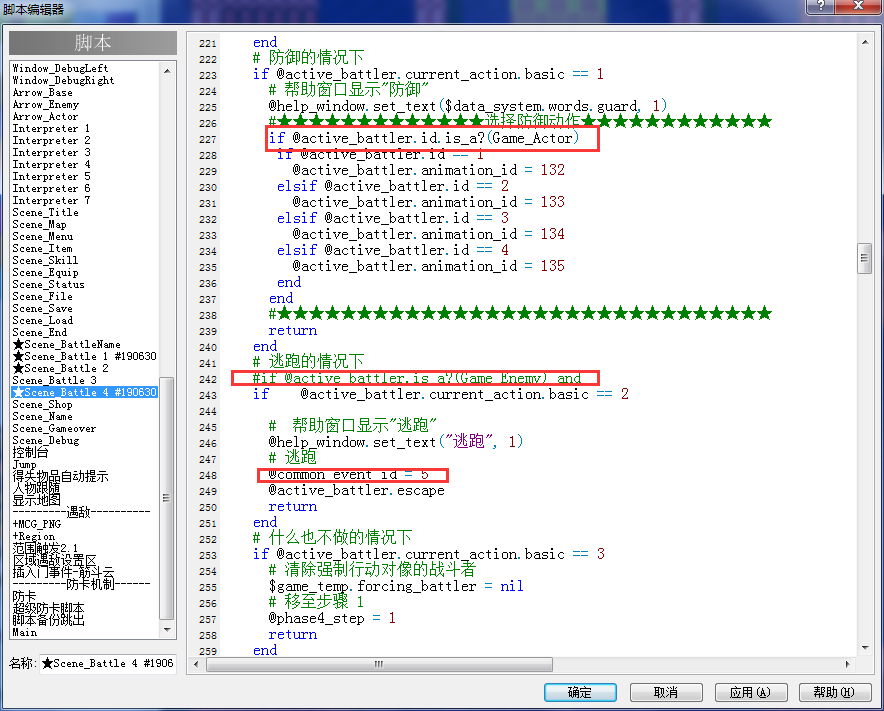Select the Window_DebugRight script

pos(63,81)
